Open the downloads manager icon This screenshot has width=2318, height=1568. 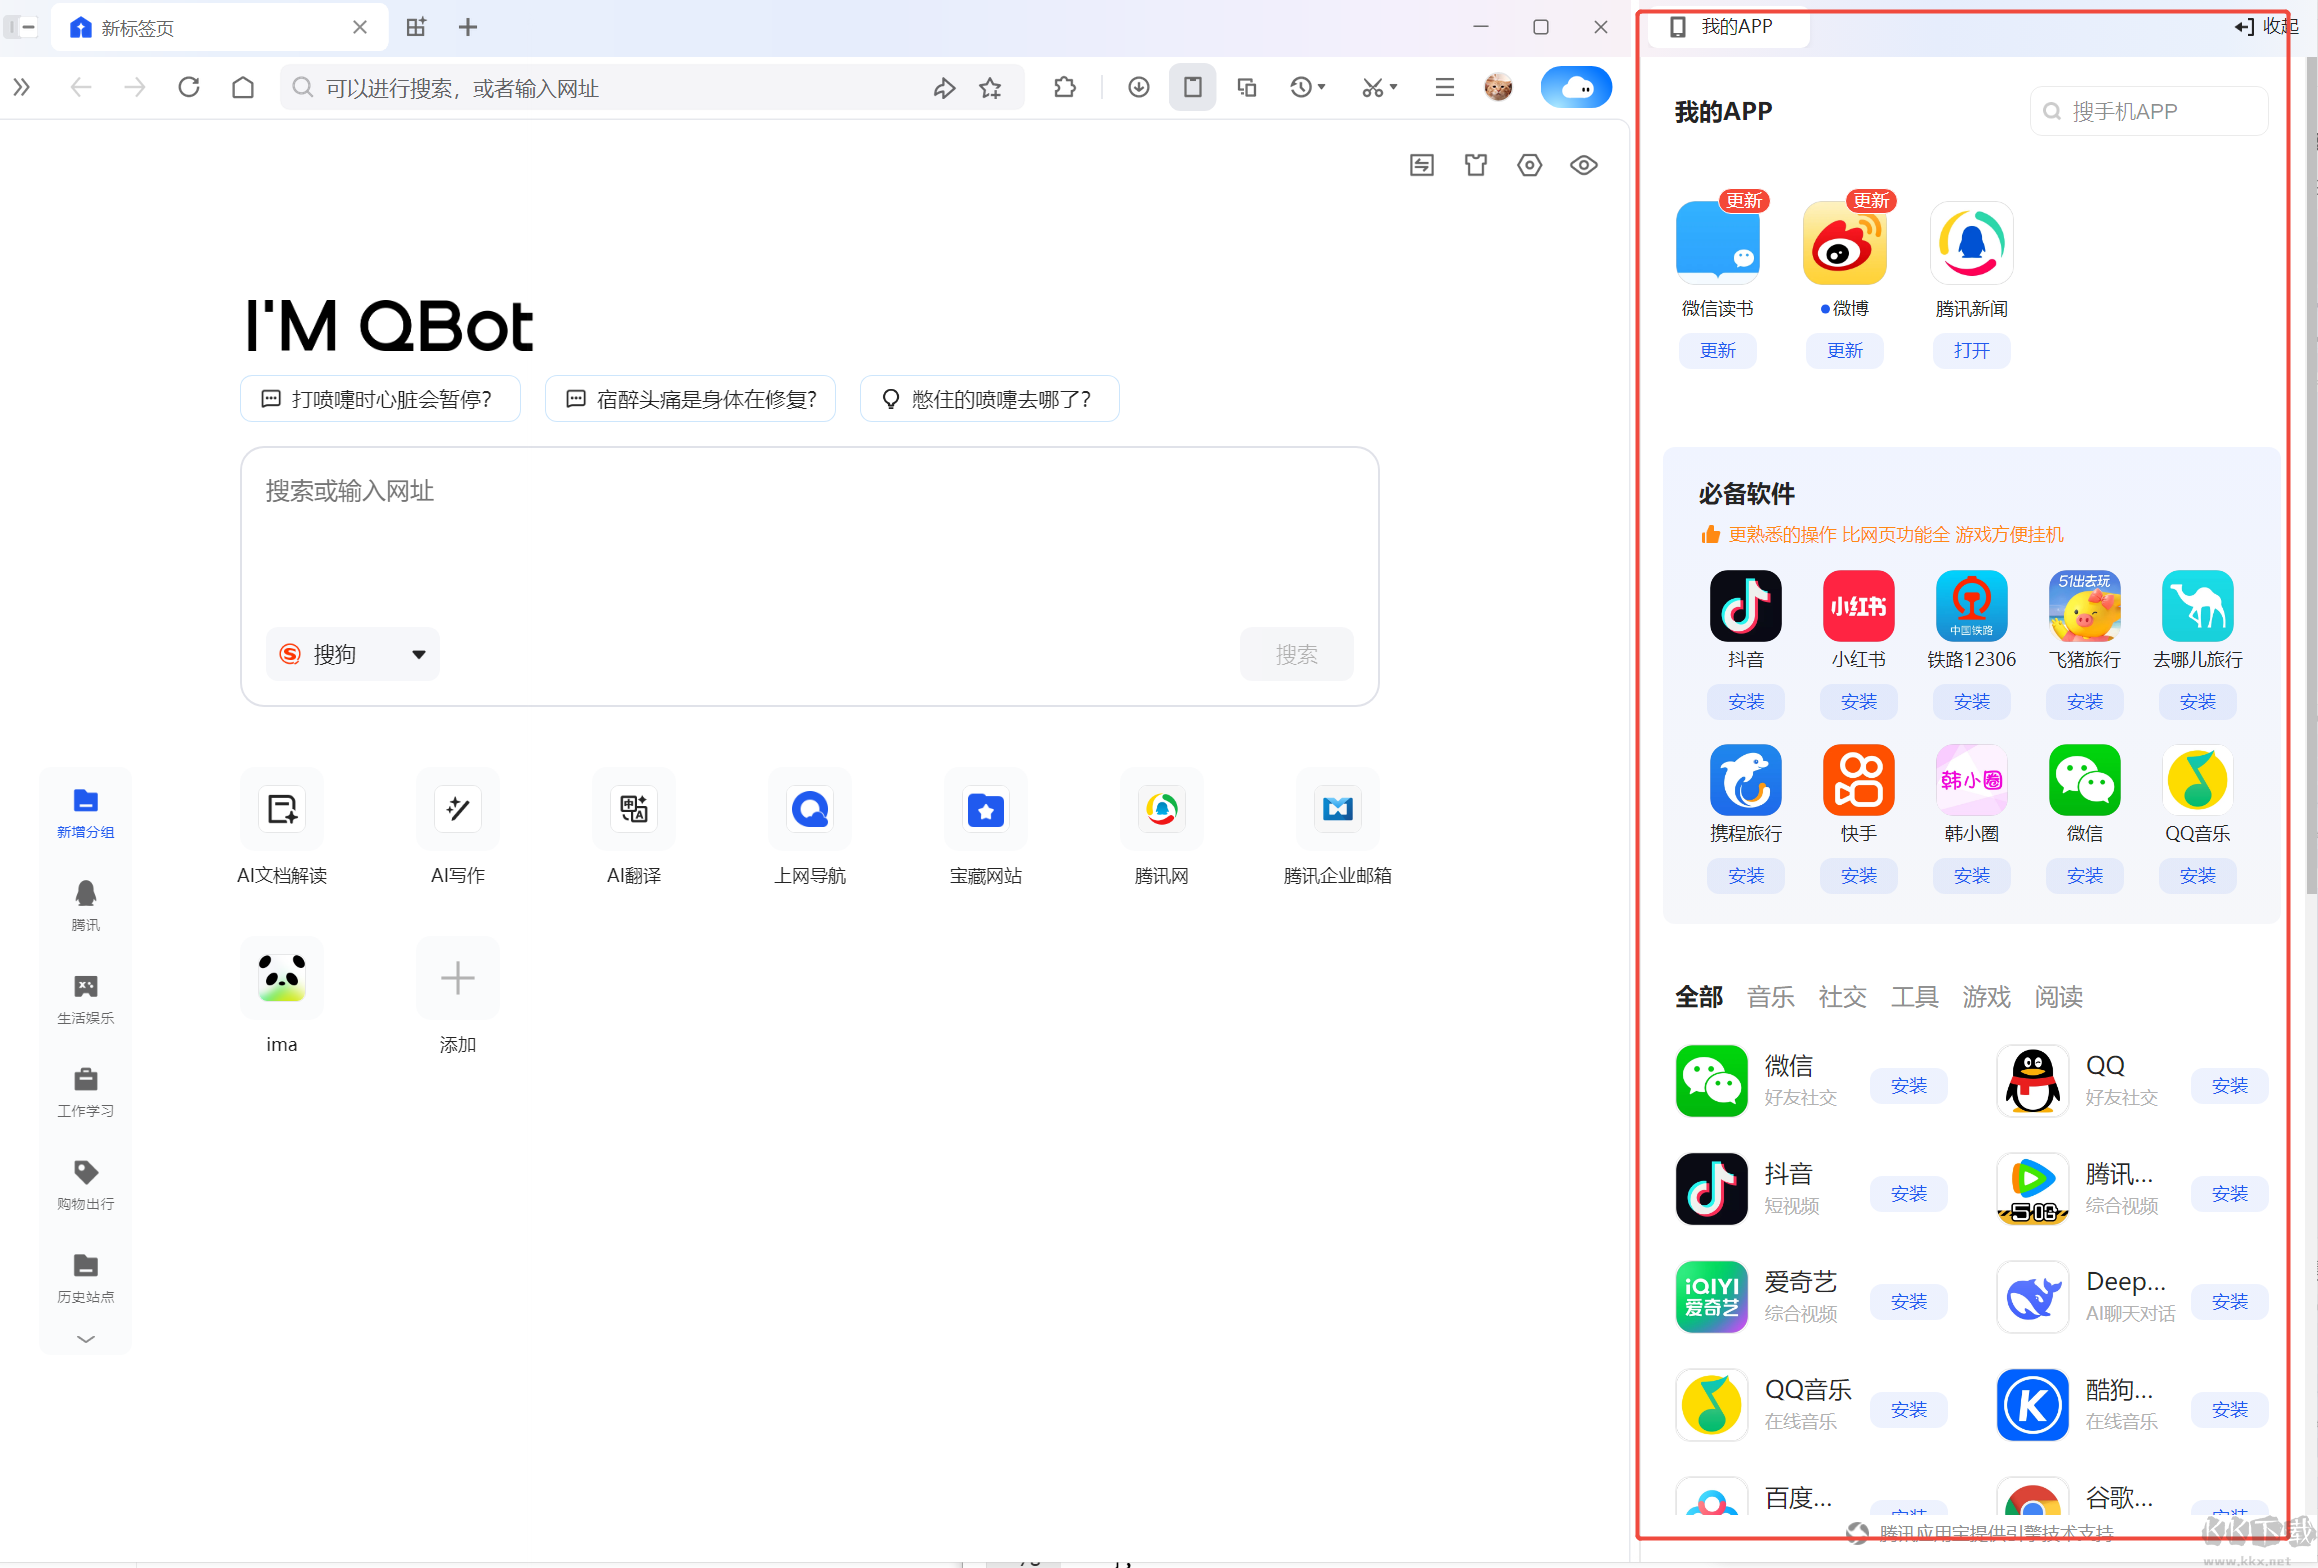click(x=1138, y=87)
